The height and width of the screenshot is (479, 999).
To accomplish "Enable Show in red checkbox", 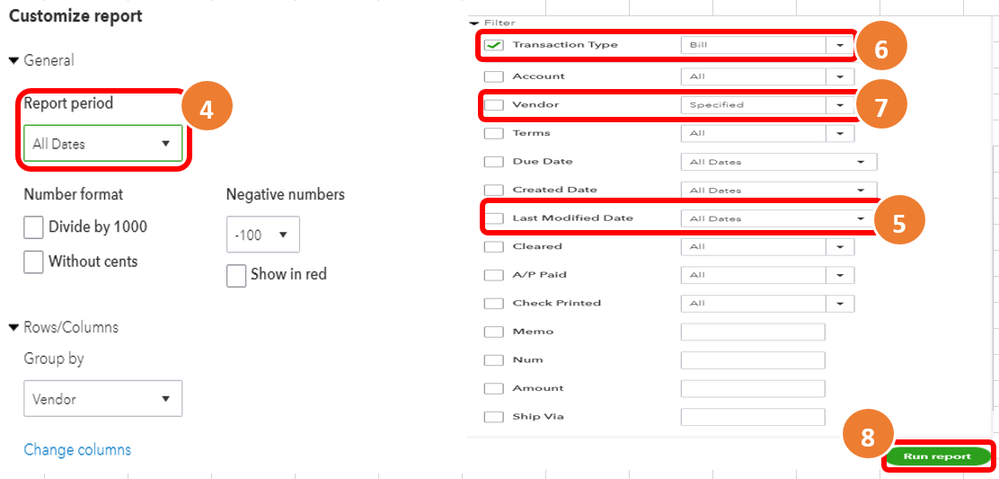I will click(237, 275).
